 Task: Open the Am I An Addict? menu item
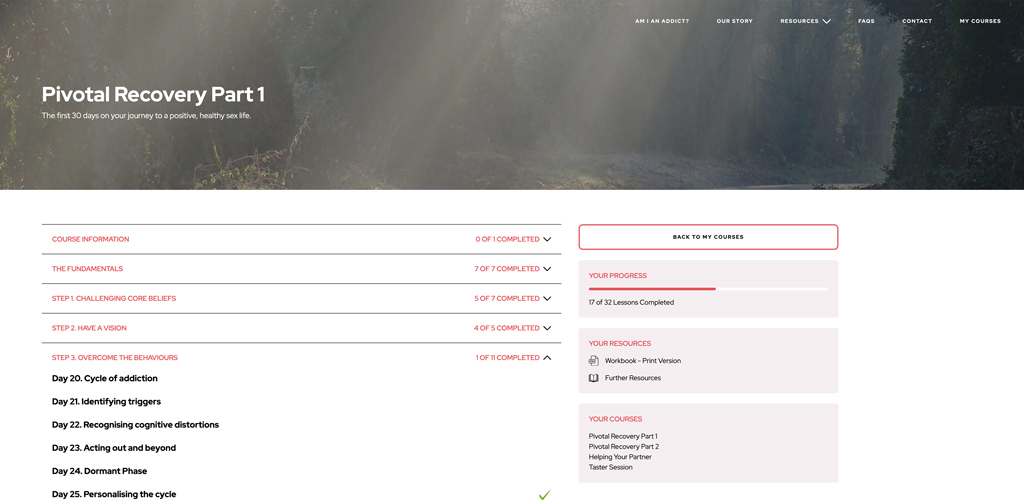[x=661, y=21]
